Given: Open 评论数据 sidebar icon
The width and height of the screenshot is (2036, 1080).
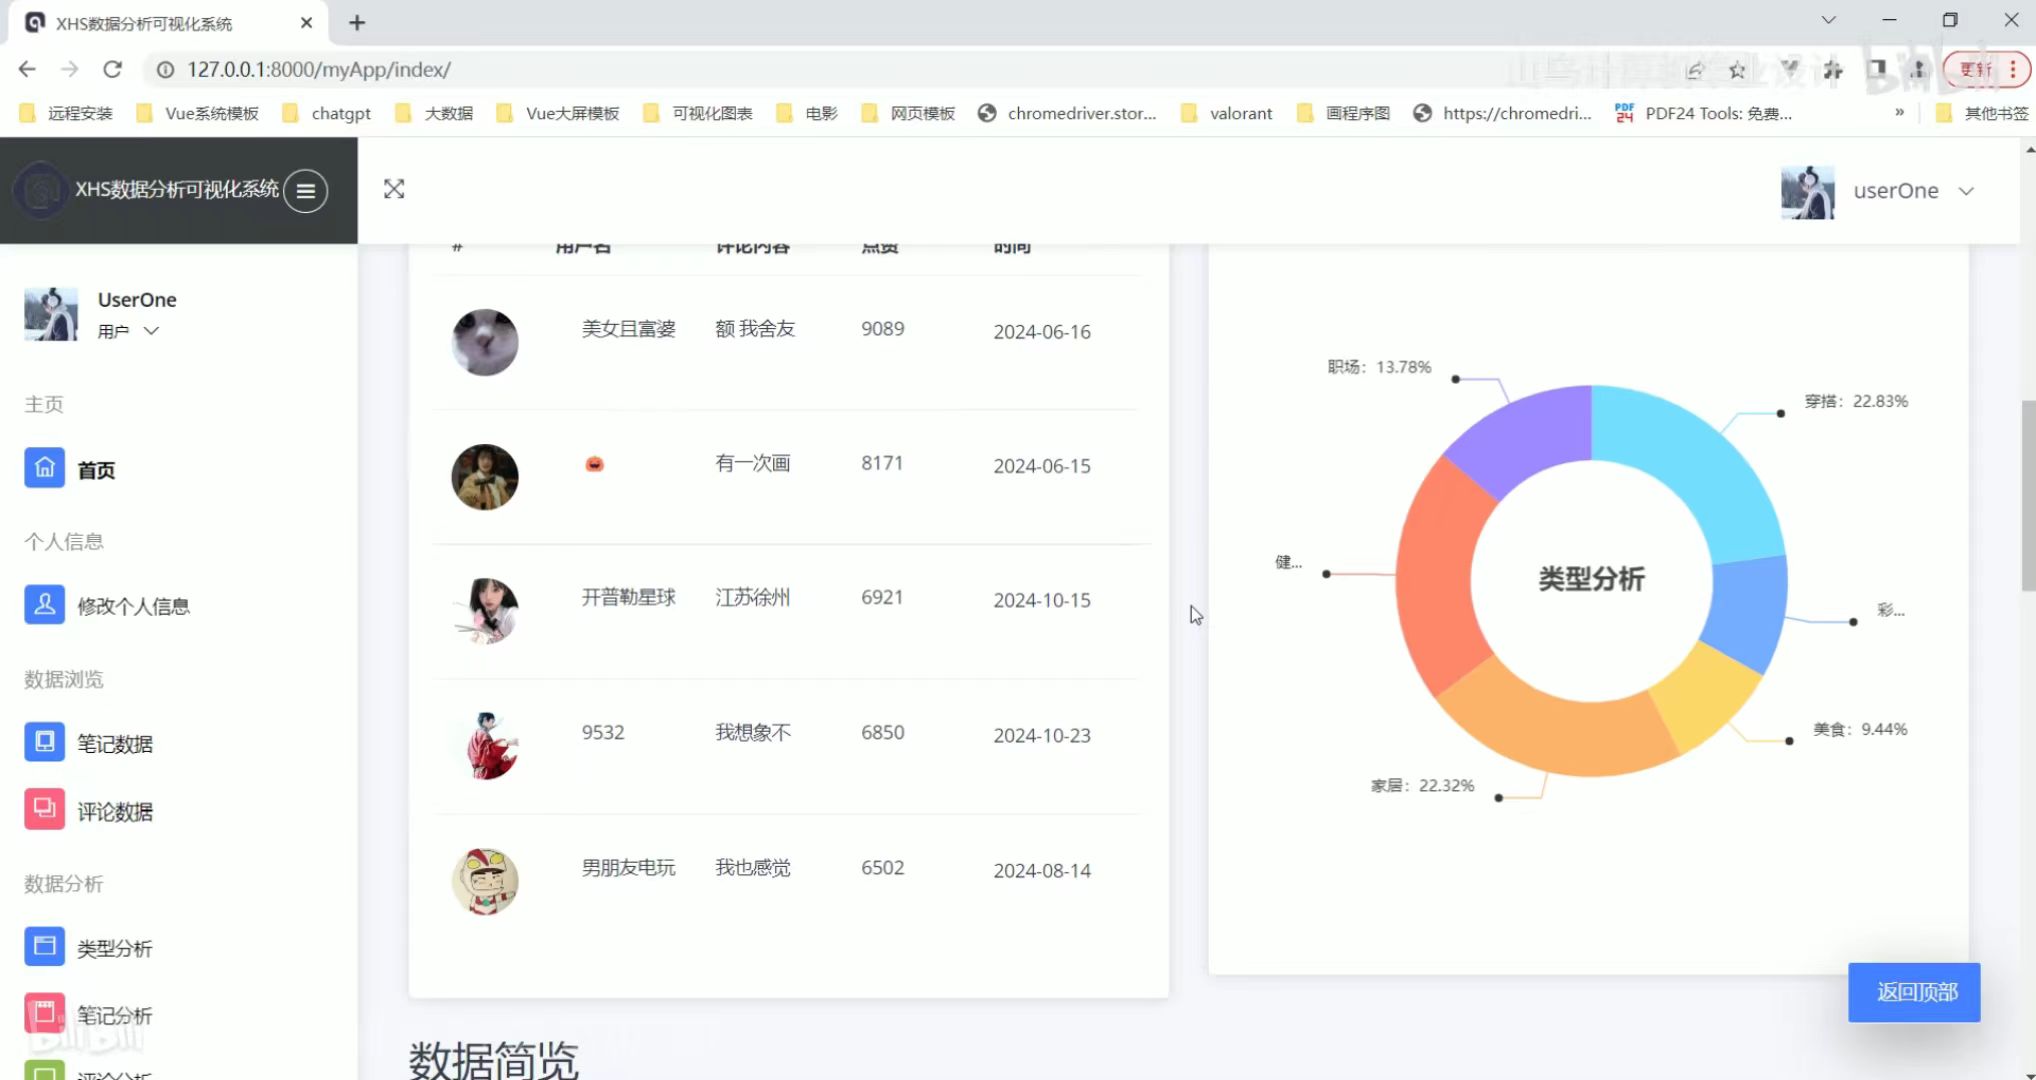Looking at the screenshot, I should tap(44, 810).
